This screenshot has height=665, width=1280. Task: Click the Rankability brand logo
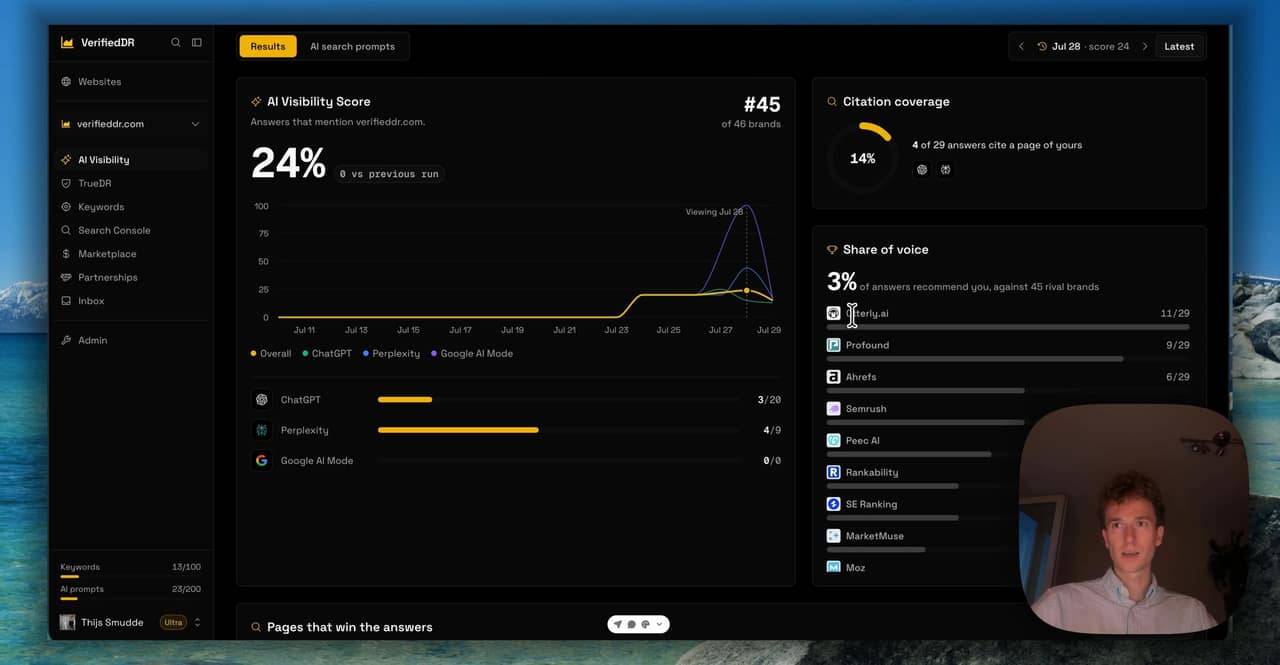point(834,472)
